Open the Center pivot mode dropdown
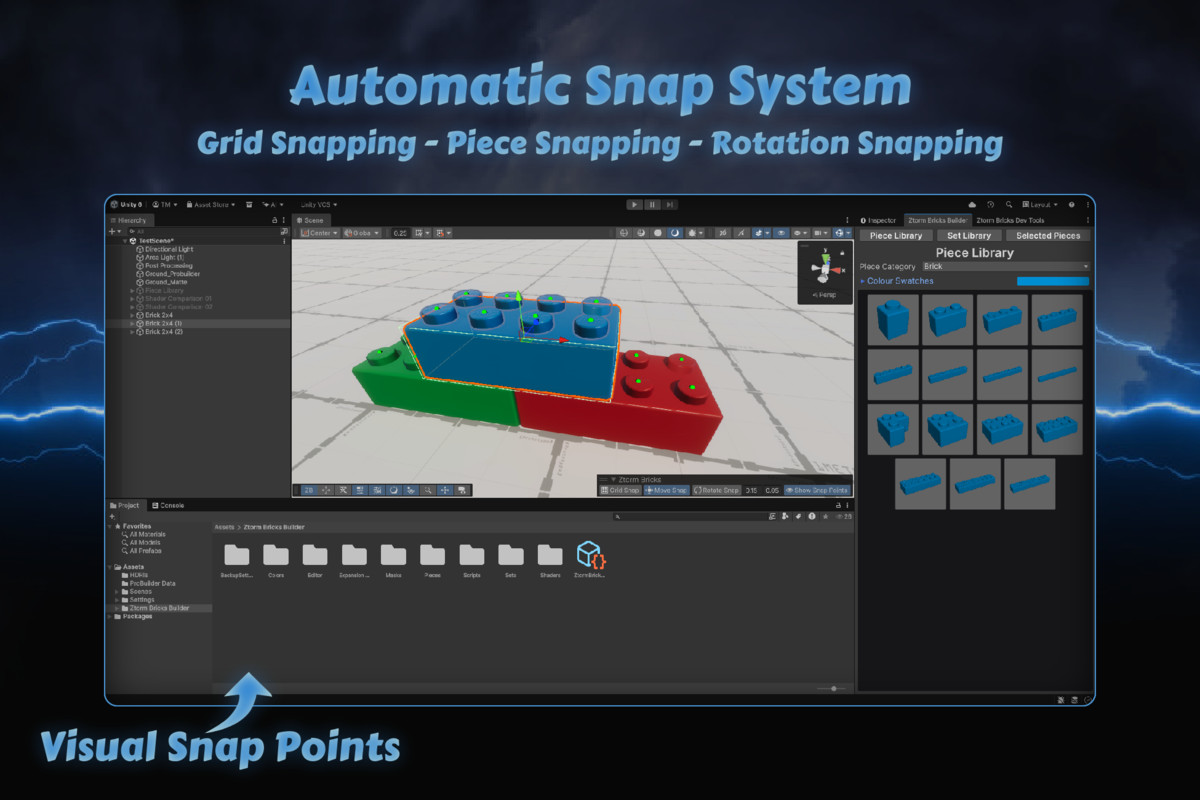This screenshot has width=1200, height=800. tap(318, 233)
